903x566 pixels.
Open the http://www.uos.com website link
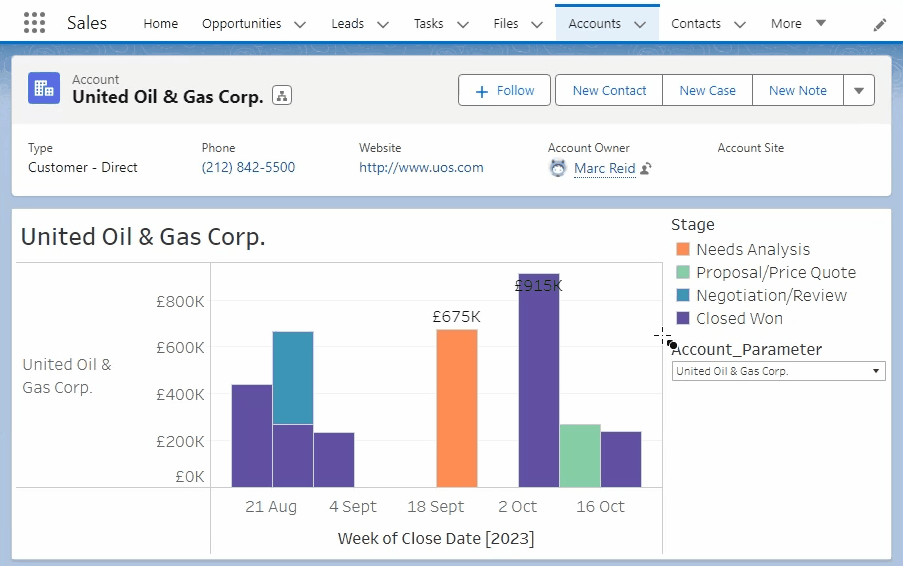(x=421, y=168)
